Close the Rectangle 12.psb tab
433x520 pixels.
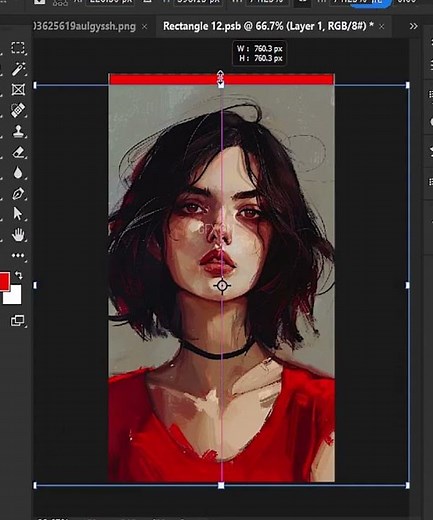tap(382, 27)
